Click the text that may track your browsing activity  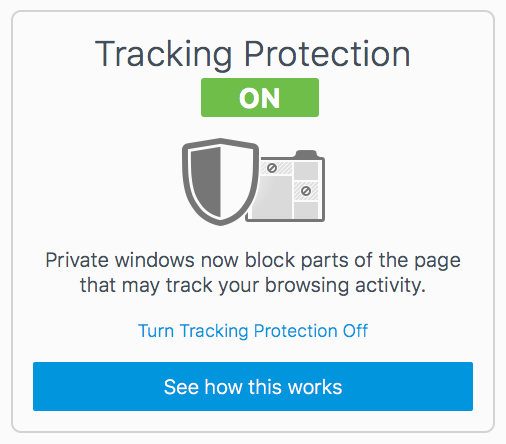253,286
